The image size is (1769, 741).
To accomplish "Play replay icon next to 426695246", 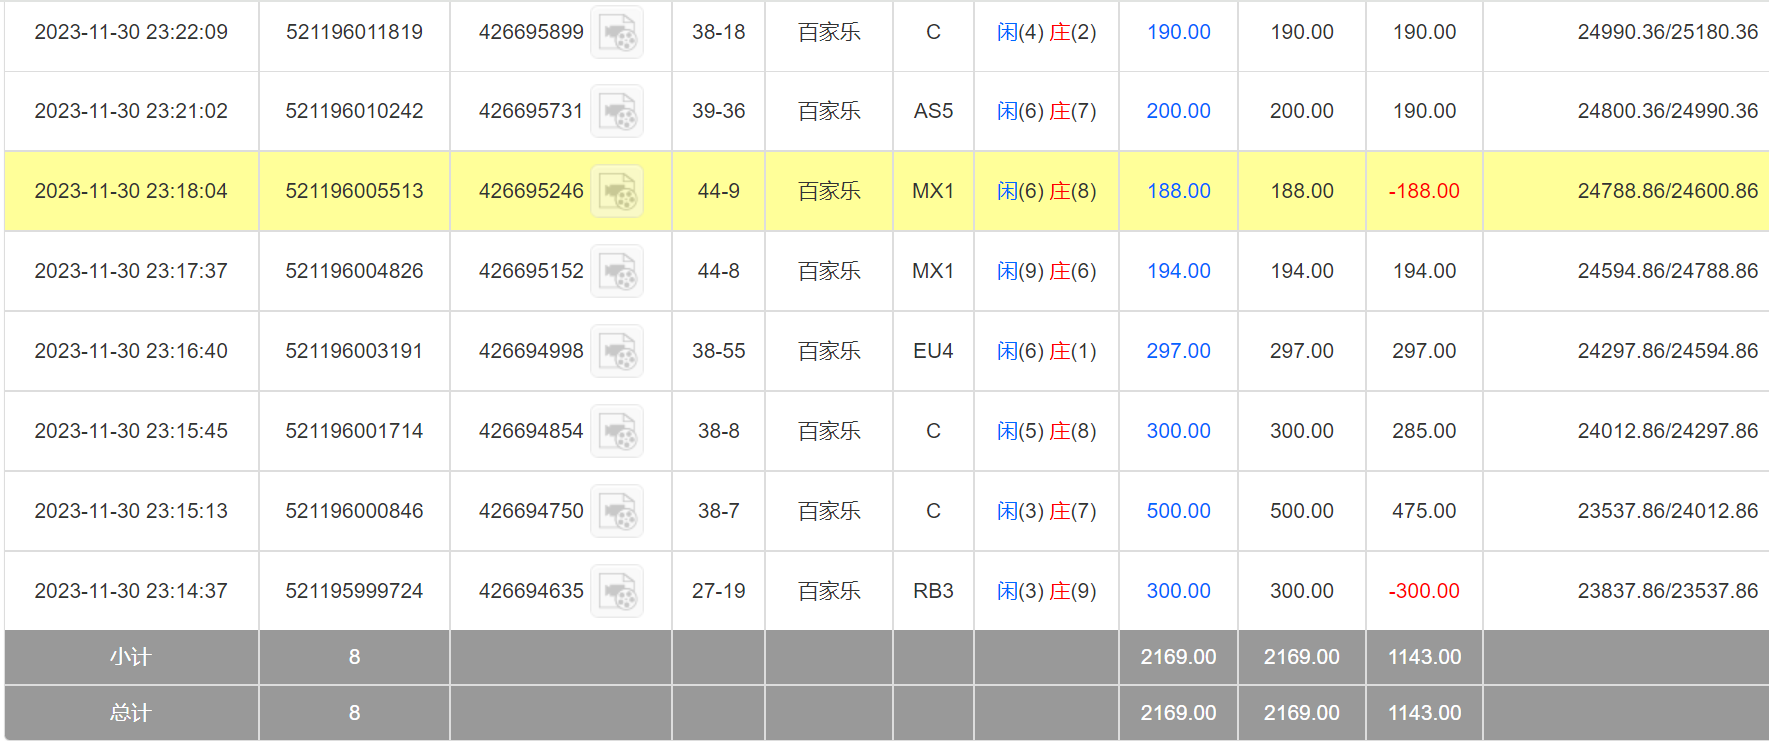I will click(617, 191).
